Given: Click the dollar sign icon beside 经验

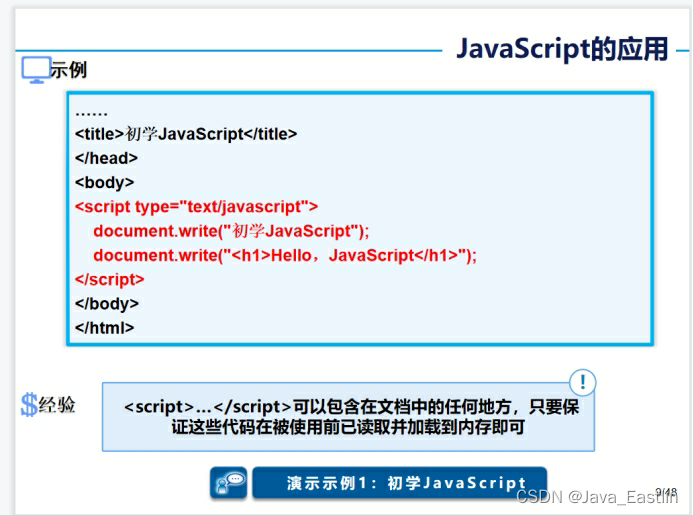Looking at the screenshot, I should (29, 404).
